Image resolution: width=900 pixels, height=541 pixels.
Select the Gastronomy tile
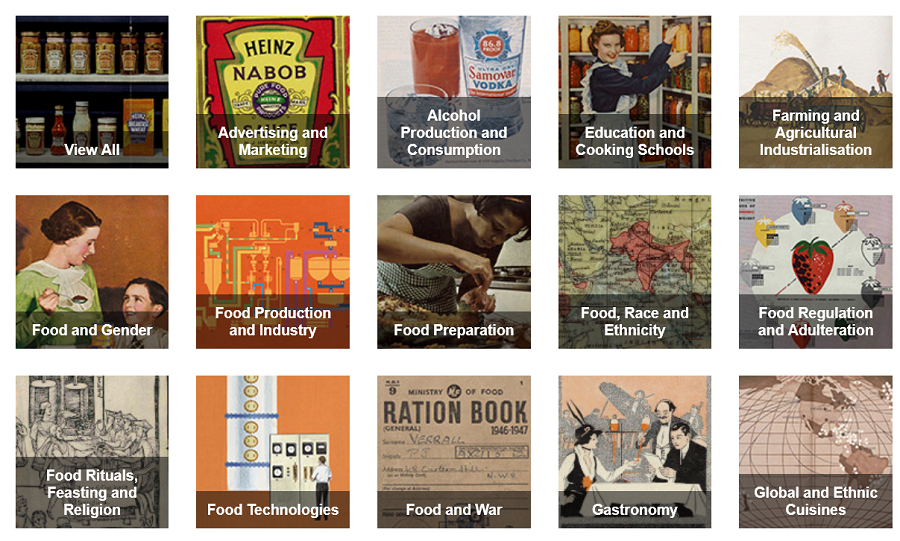coord(634,452)
